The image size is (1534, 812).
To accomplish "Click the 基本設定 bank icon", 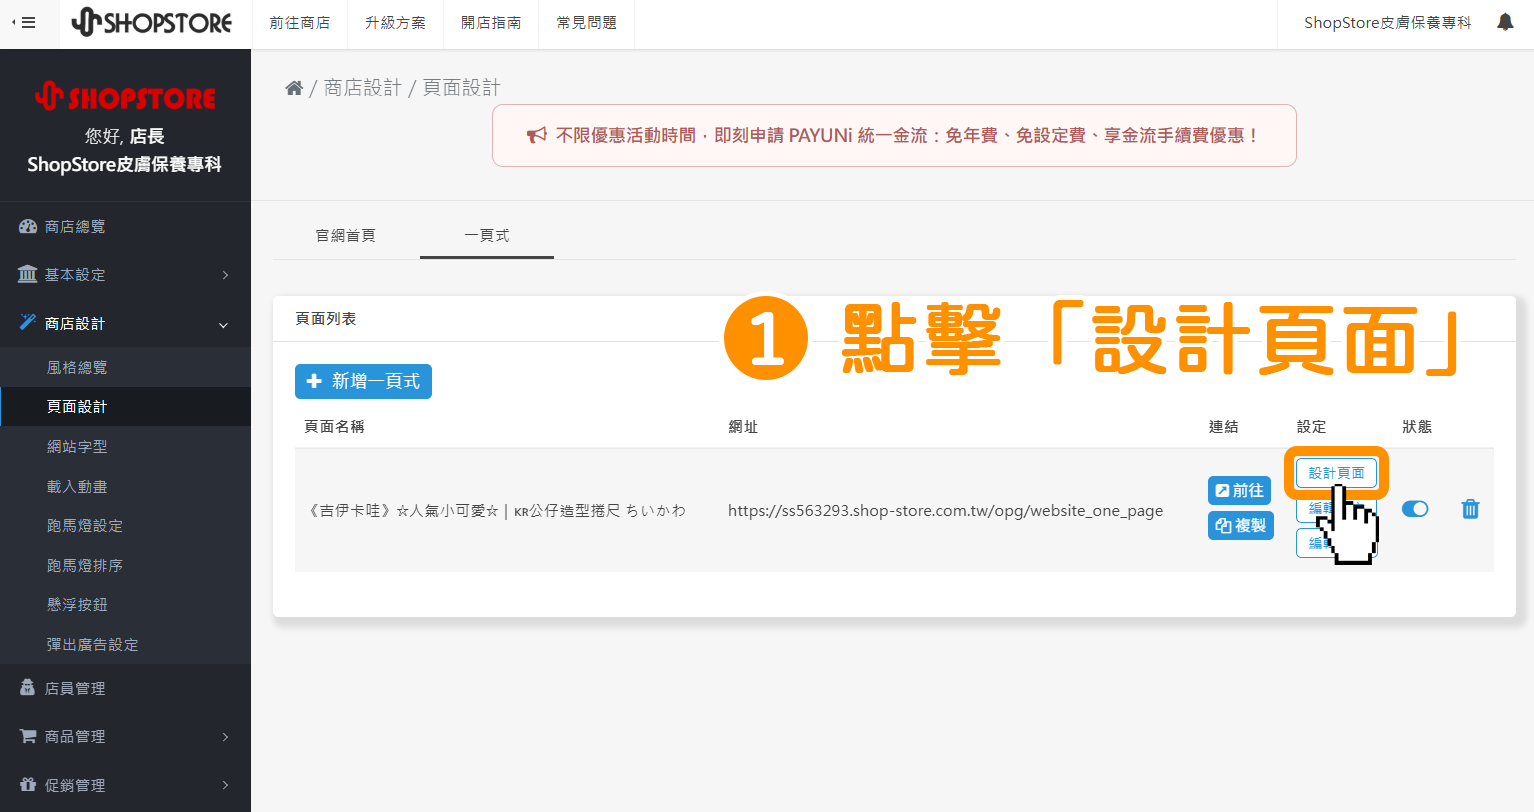I will click(x=28, y=274).
